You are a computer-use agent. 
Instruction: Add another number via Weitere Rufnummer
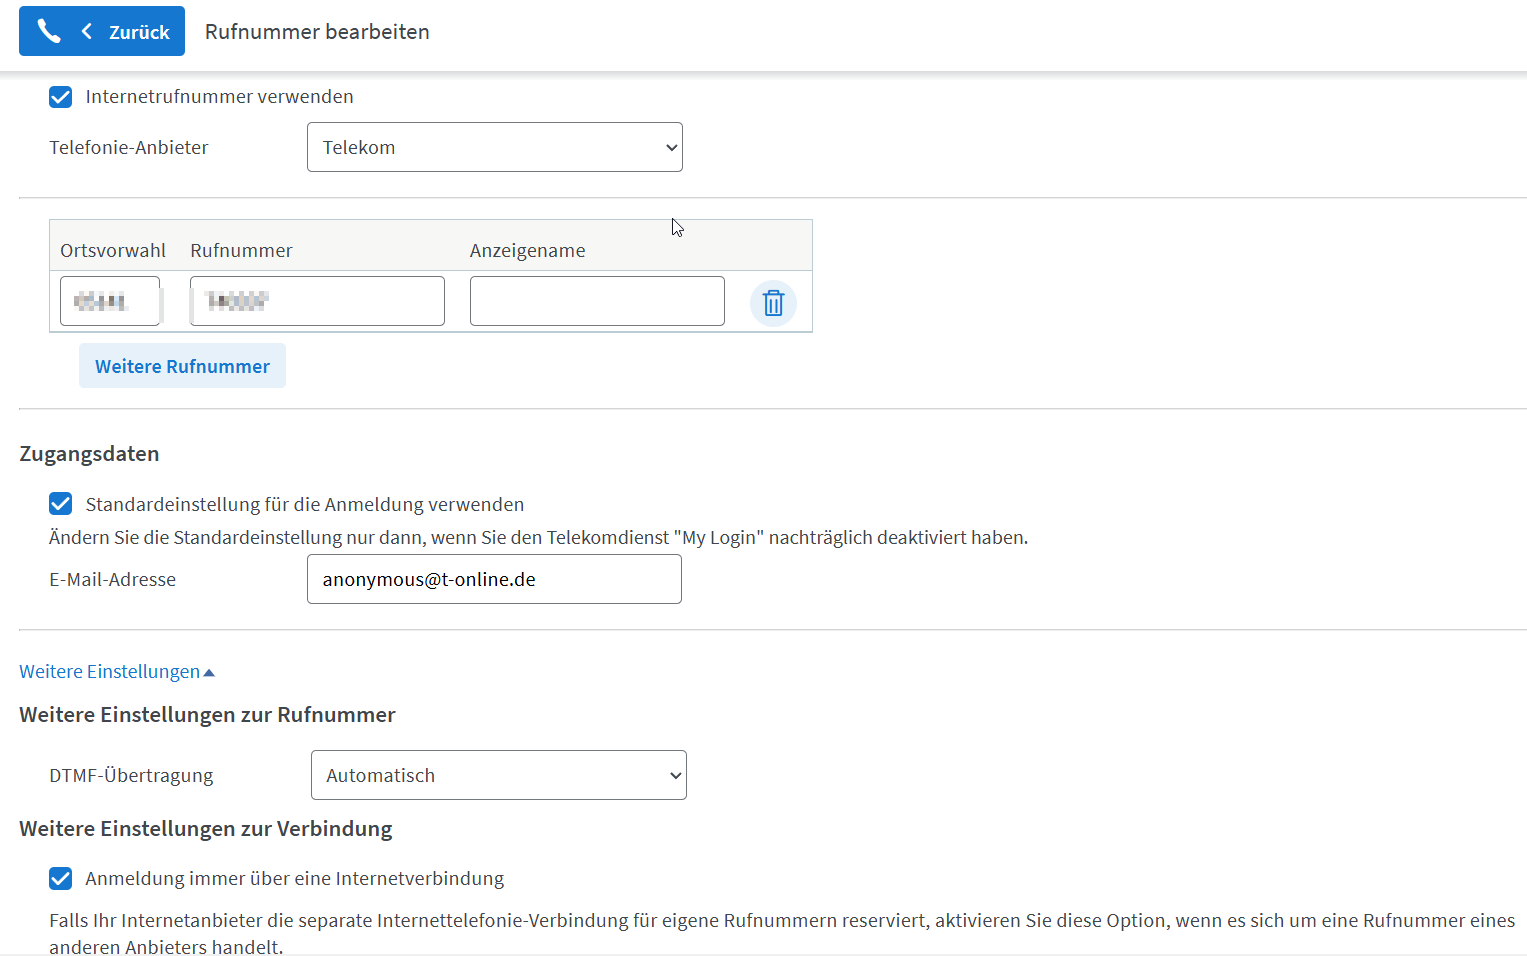click(182, 366)
